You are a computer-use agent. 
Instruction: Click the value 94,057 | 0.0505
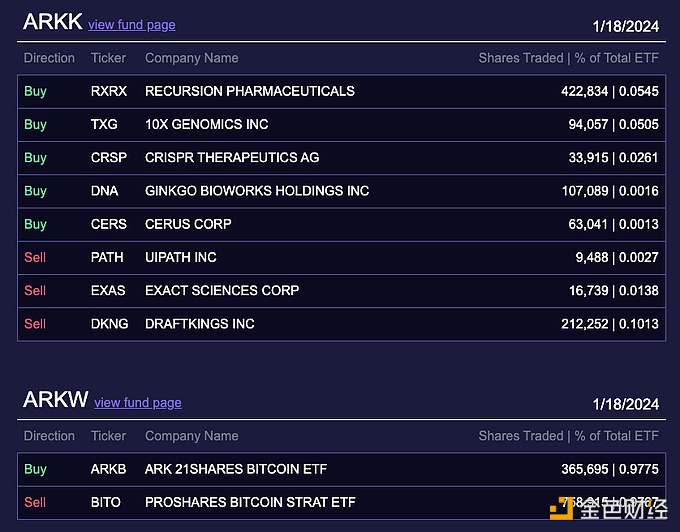(x=614, y=124)
